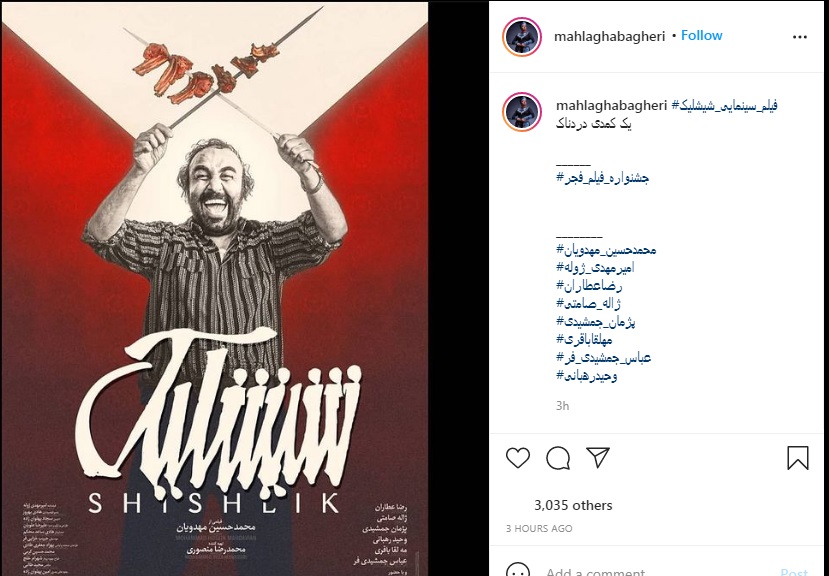This screenshot has width=829, height=576.
Task: Open hashtag محمدحسین_مهدویان
Action: (x=606, y=250)
